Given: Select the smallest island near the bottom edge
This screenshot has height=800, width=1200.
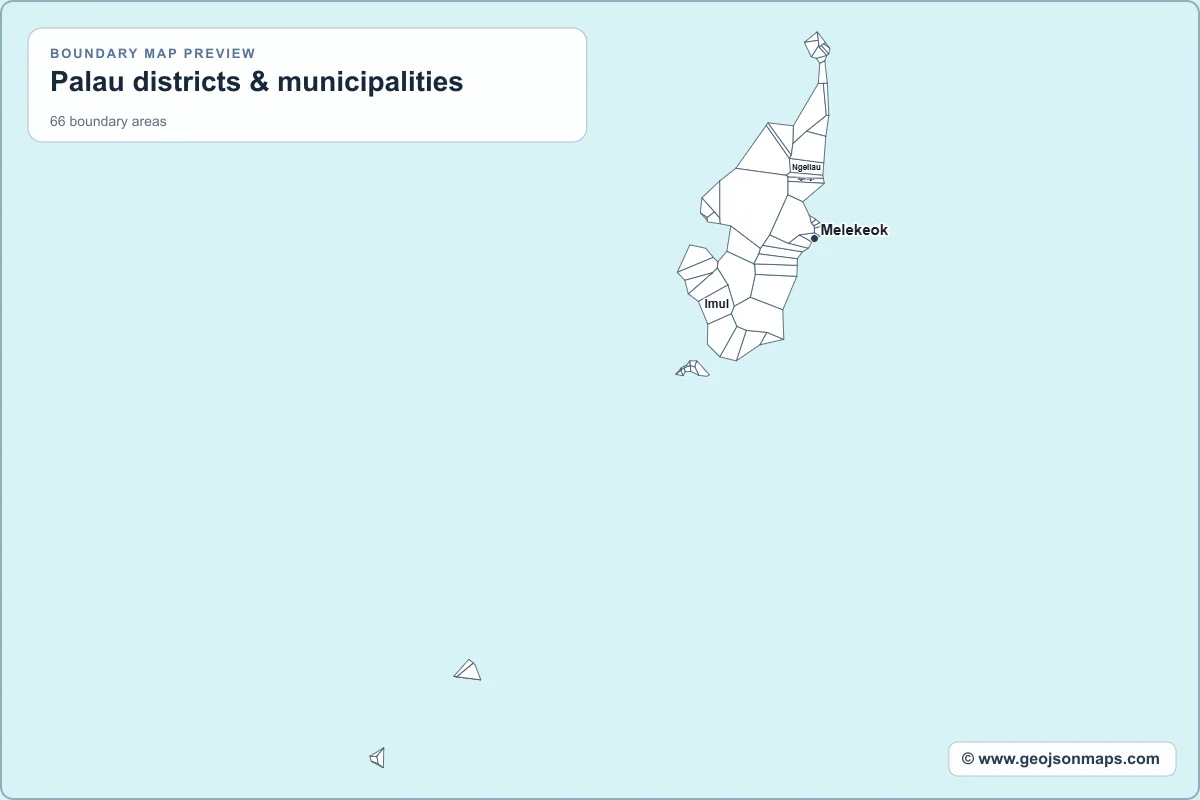Looking at the screenshot, I should click(x=378, y=758).
